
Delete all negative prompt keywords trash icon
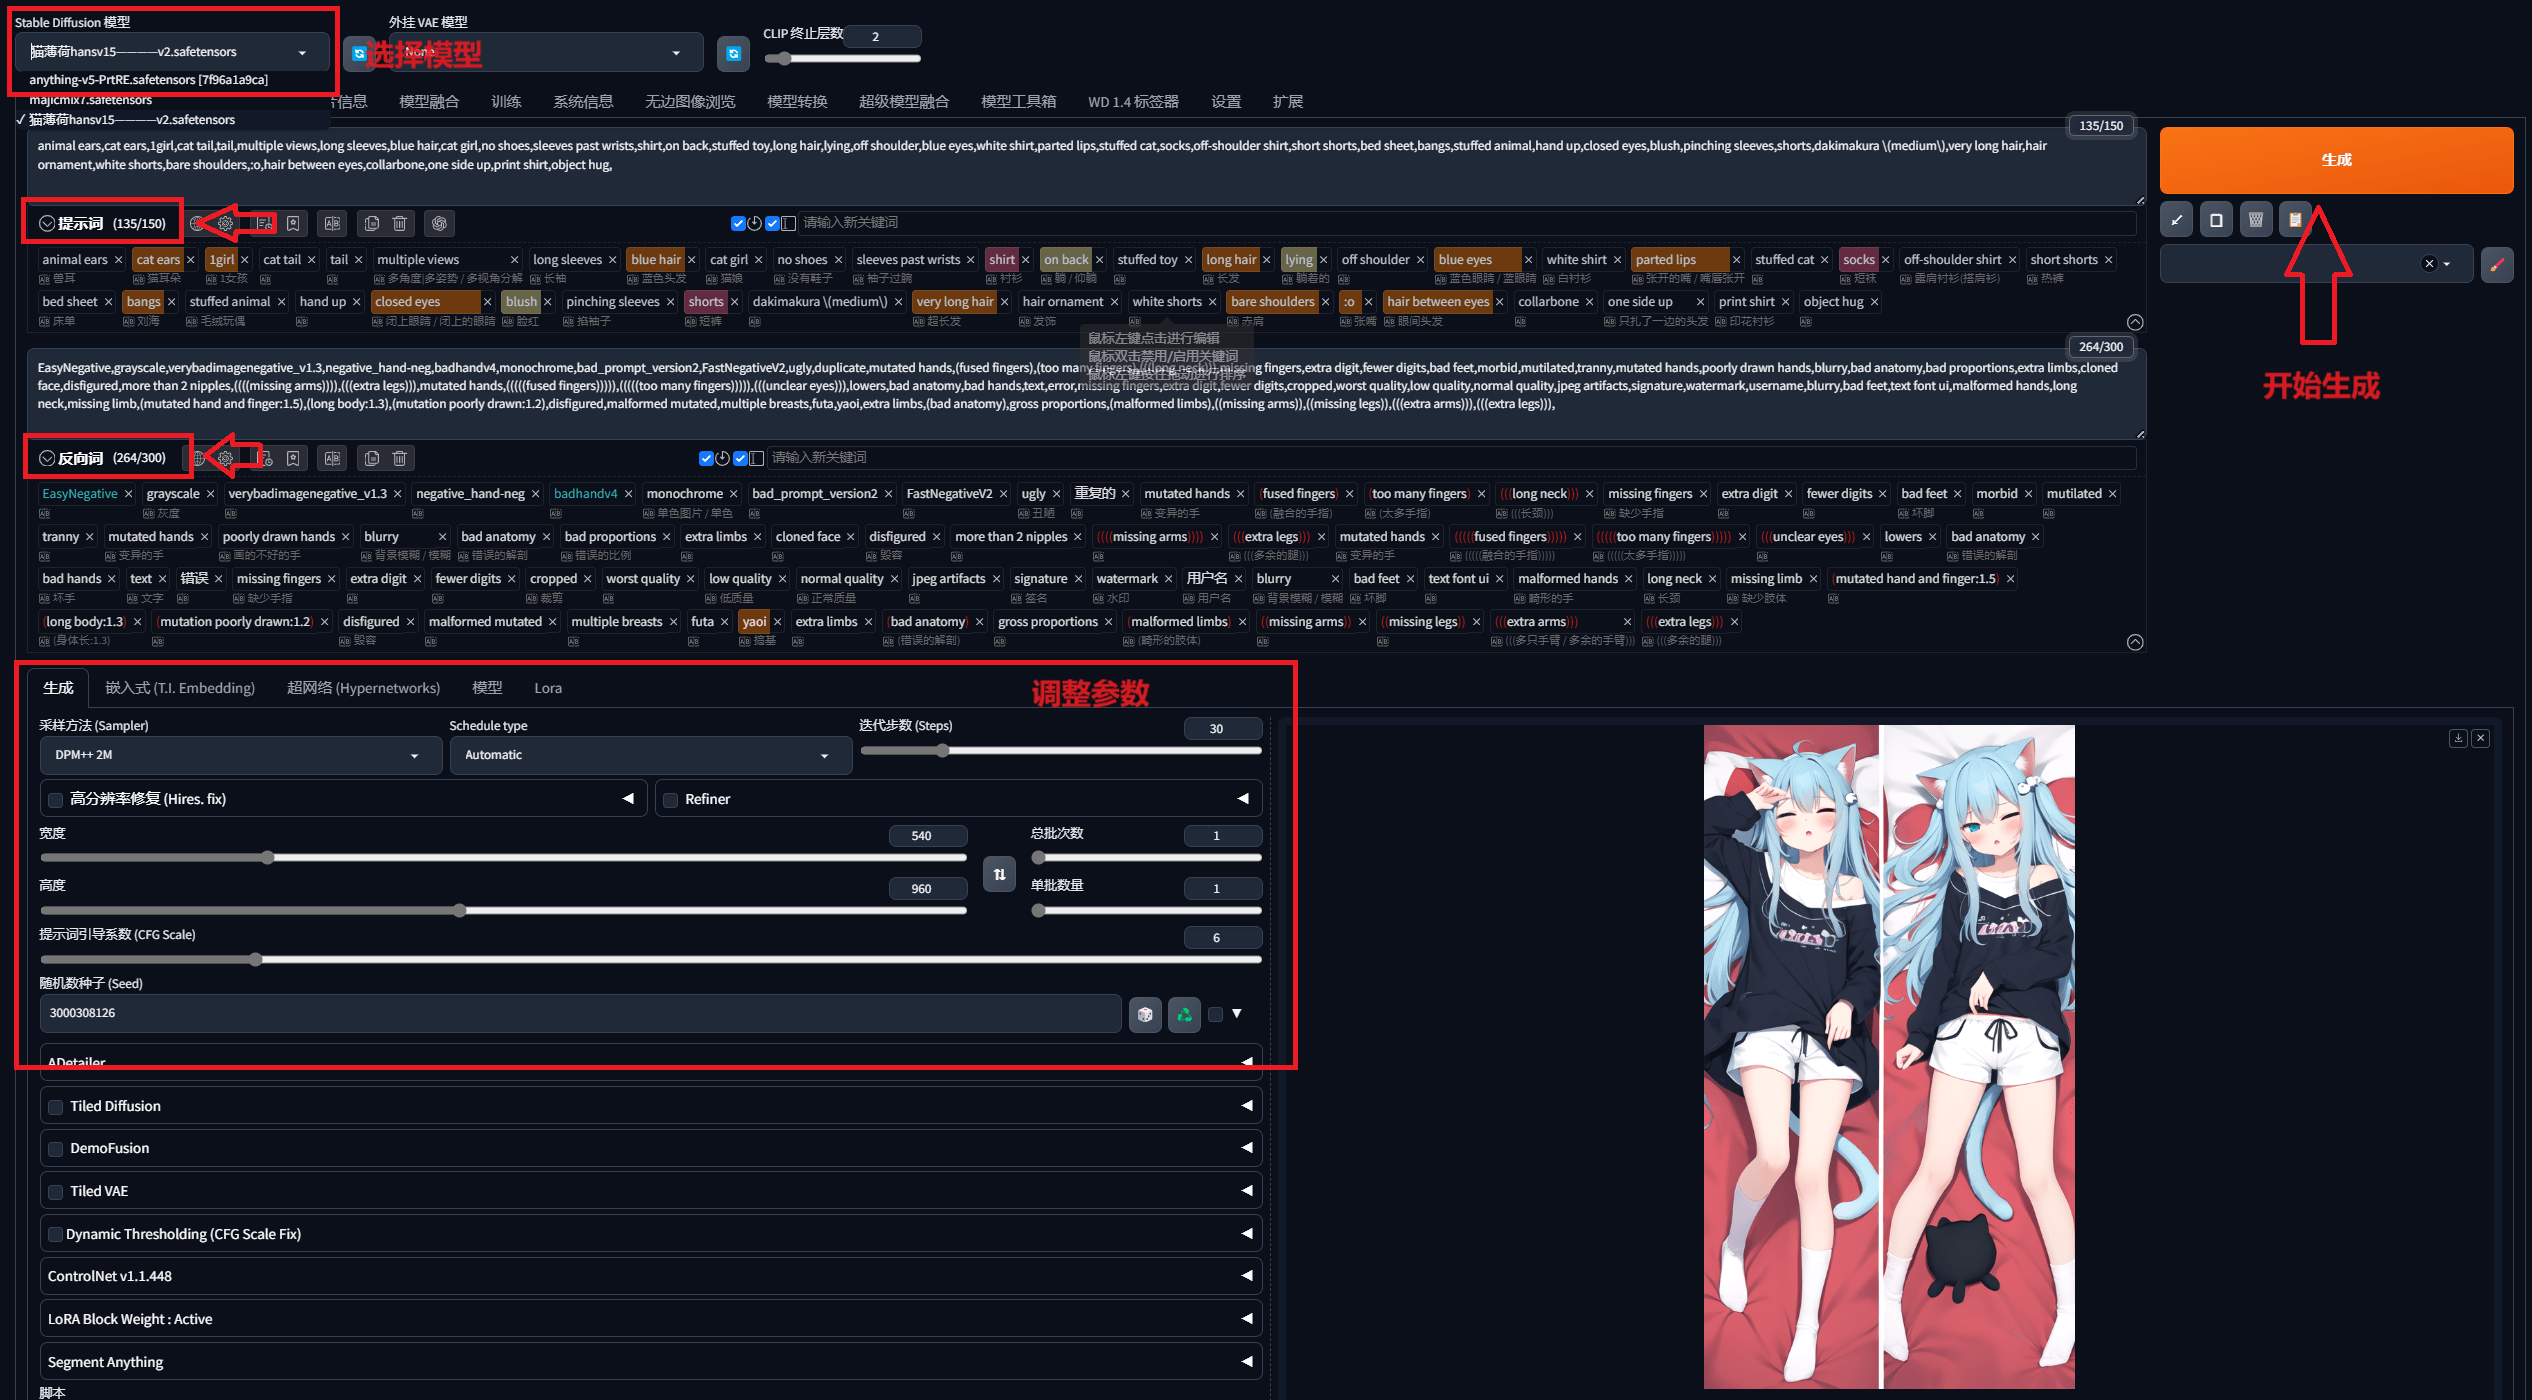[x=400, y=458]
